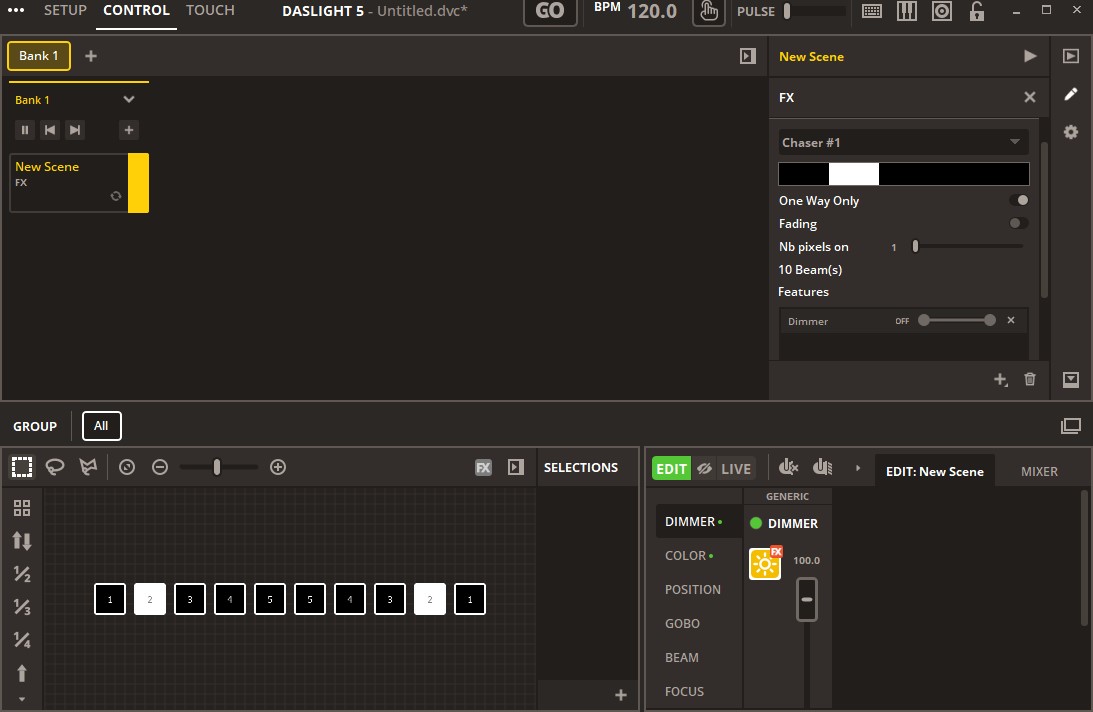This screenshot has height=712, width=1093.
Task: Toggle the blind eye icon
Action: [705, 469]
